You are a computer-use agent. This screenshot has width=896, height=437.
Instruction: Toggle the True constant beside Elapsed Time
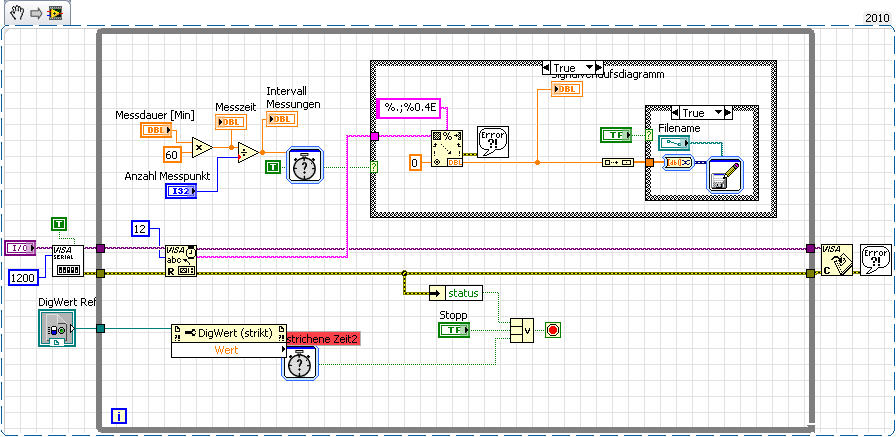click(x=273, y=168)
